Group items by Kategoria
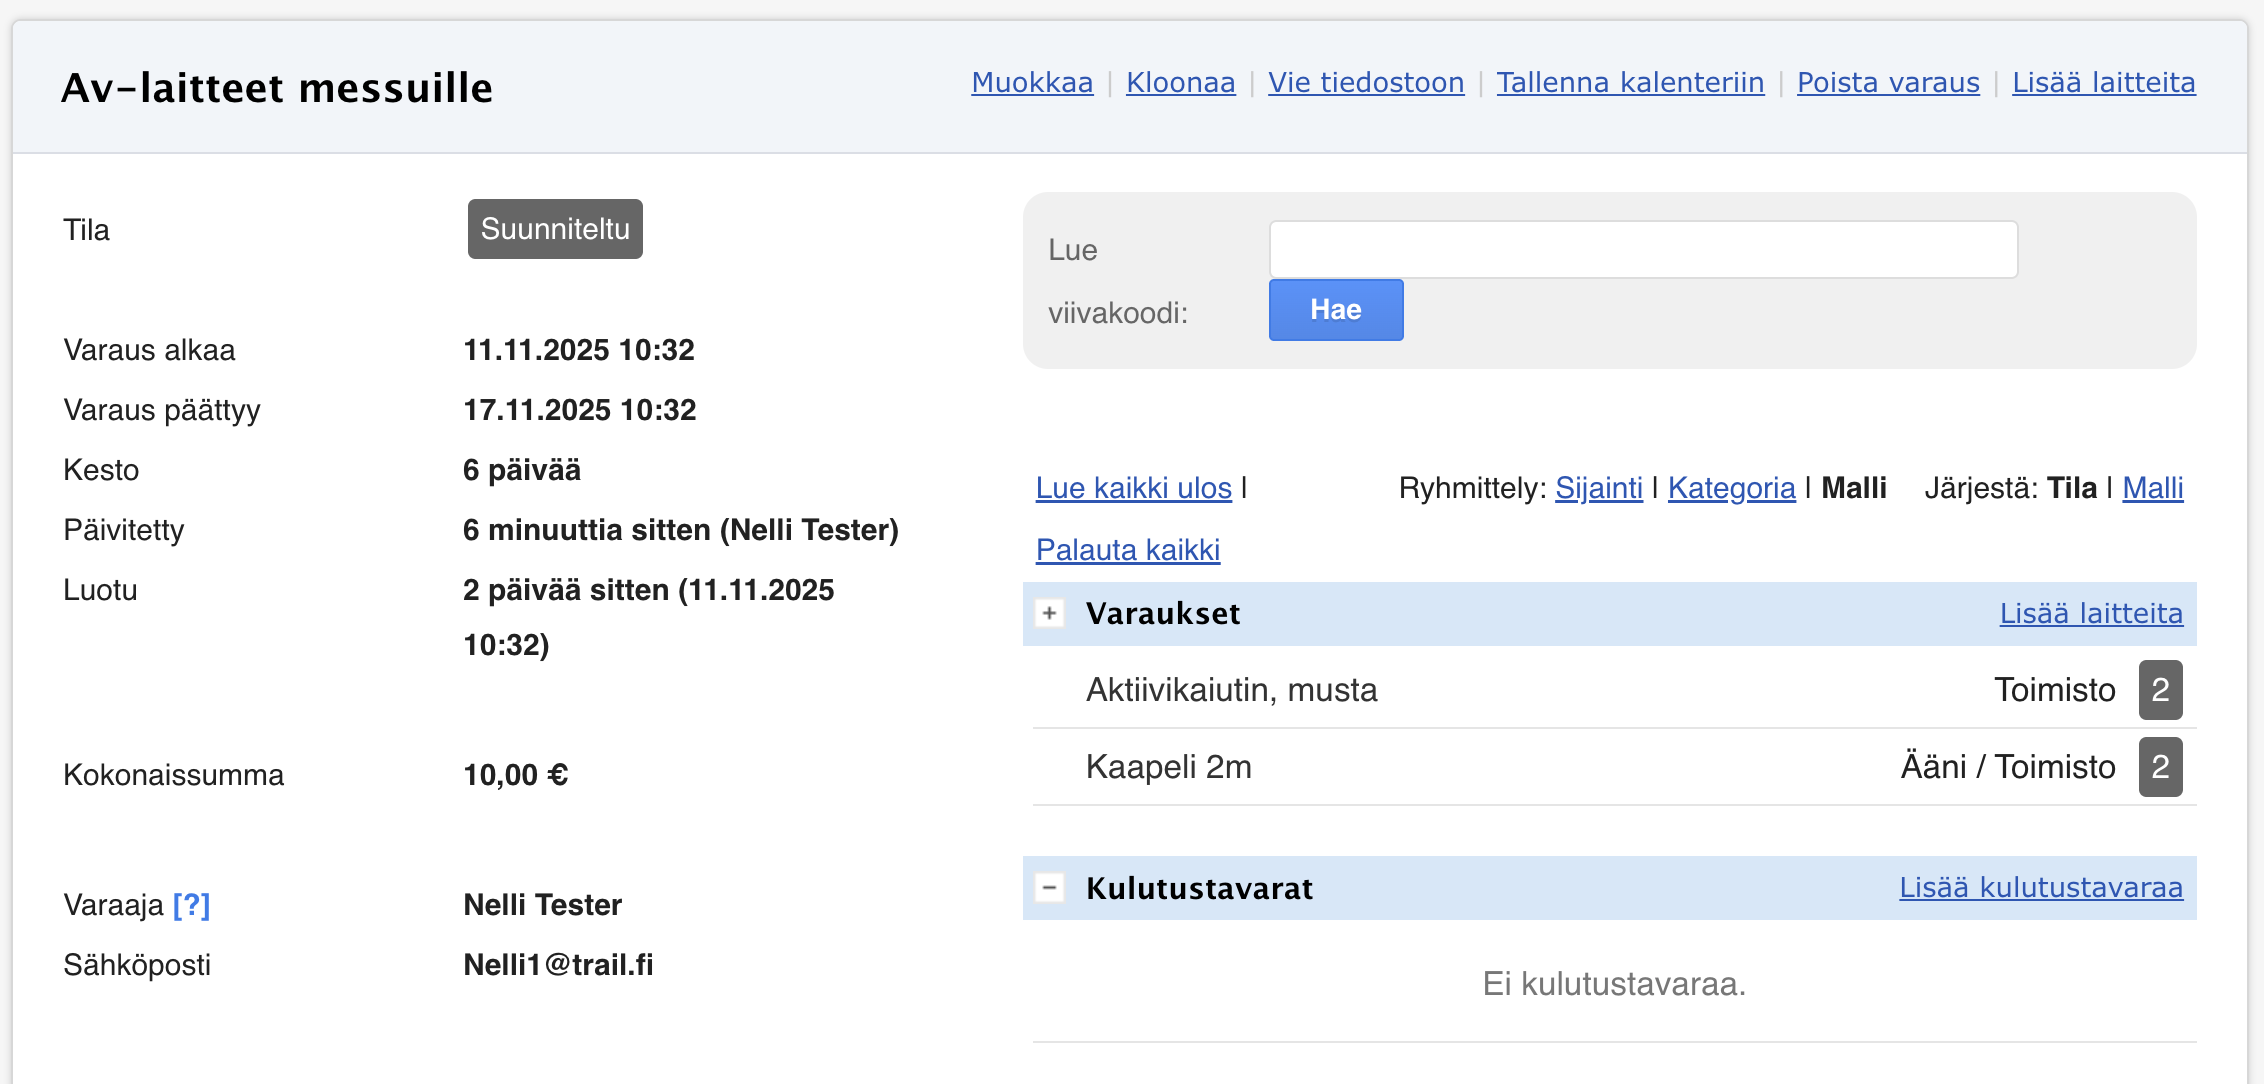 click(1731, 488)
